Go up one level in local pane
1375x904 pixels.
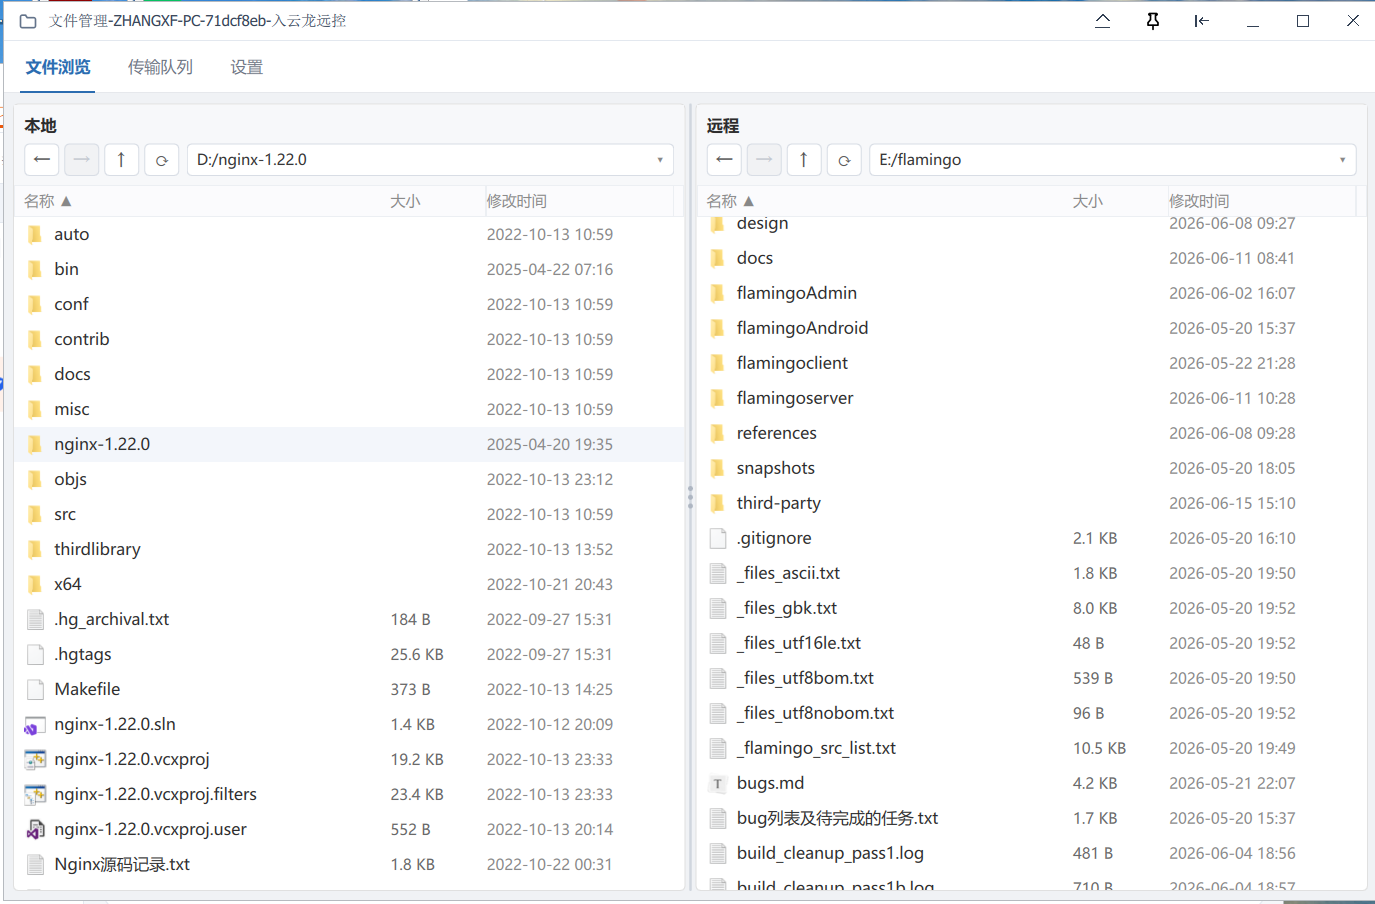[x=121, y=159]
